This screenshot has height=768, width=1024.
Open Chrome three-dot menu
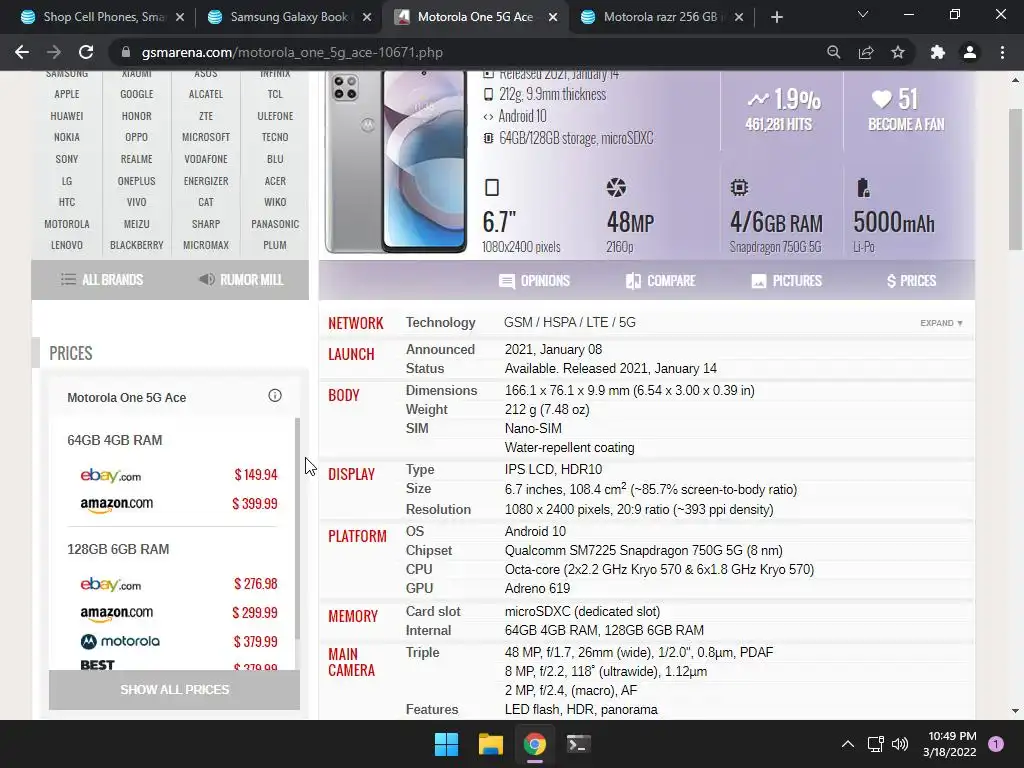(1002, 52)
